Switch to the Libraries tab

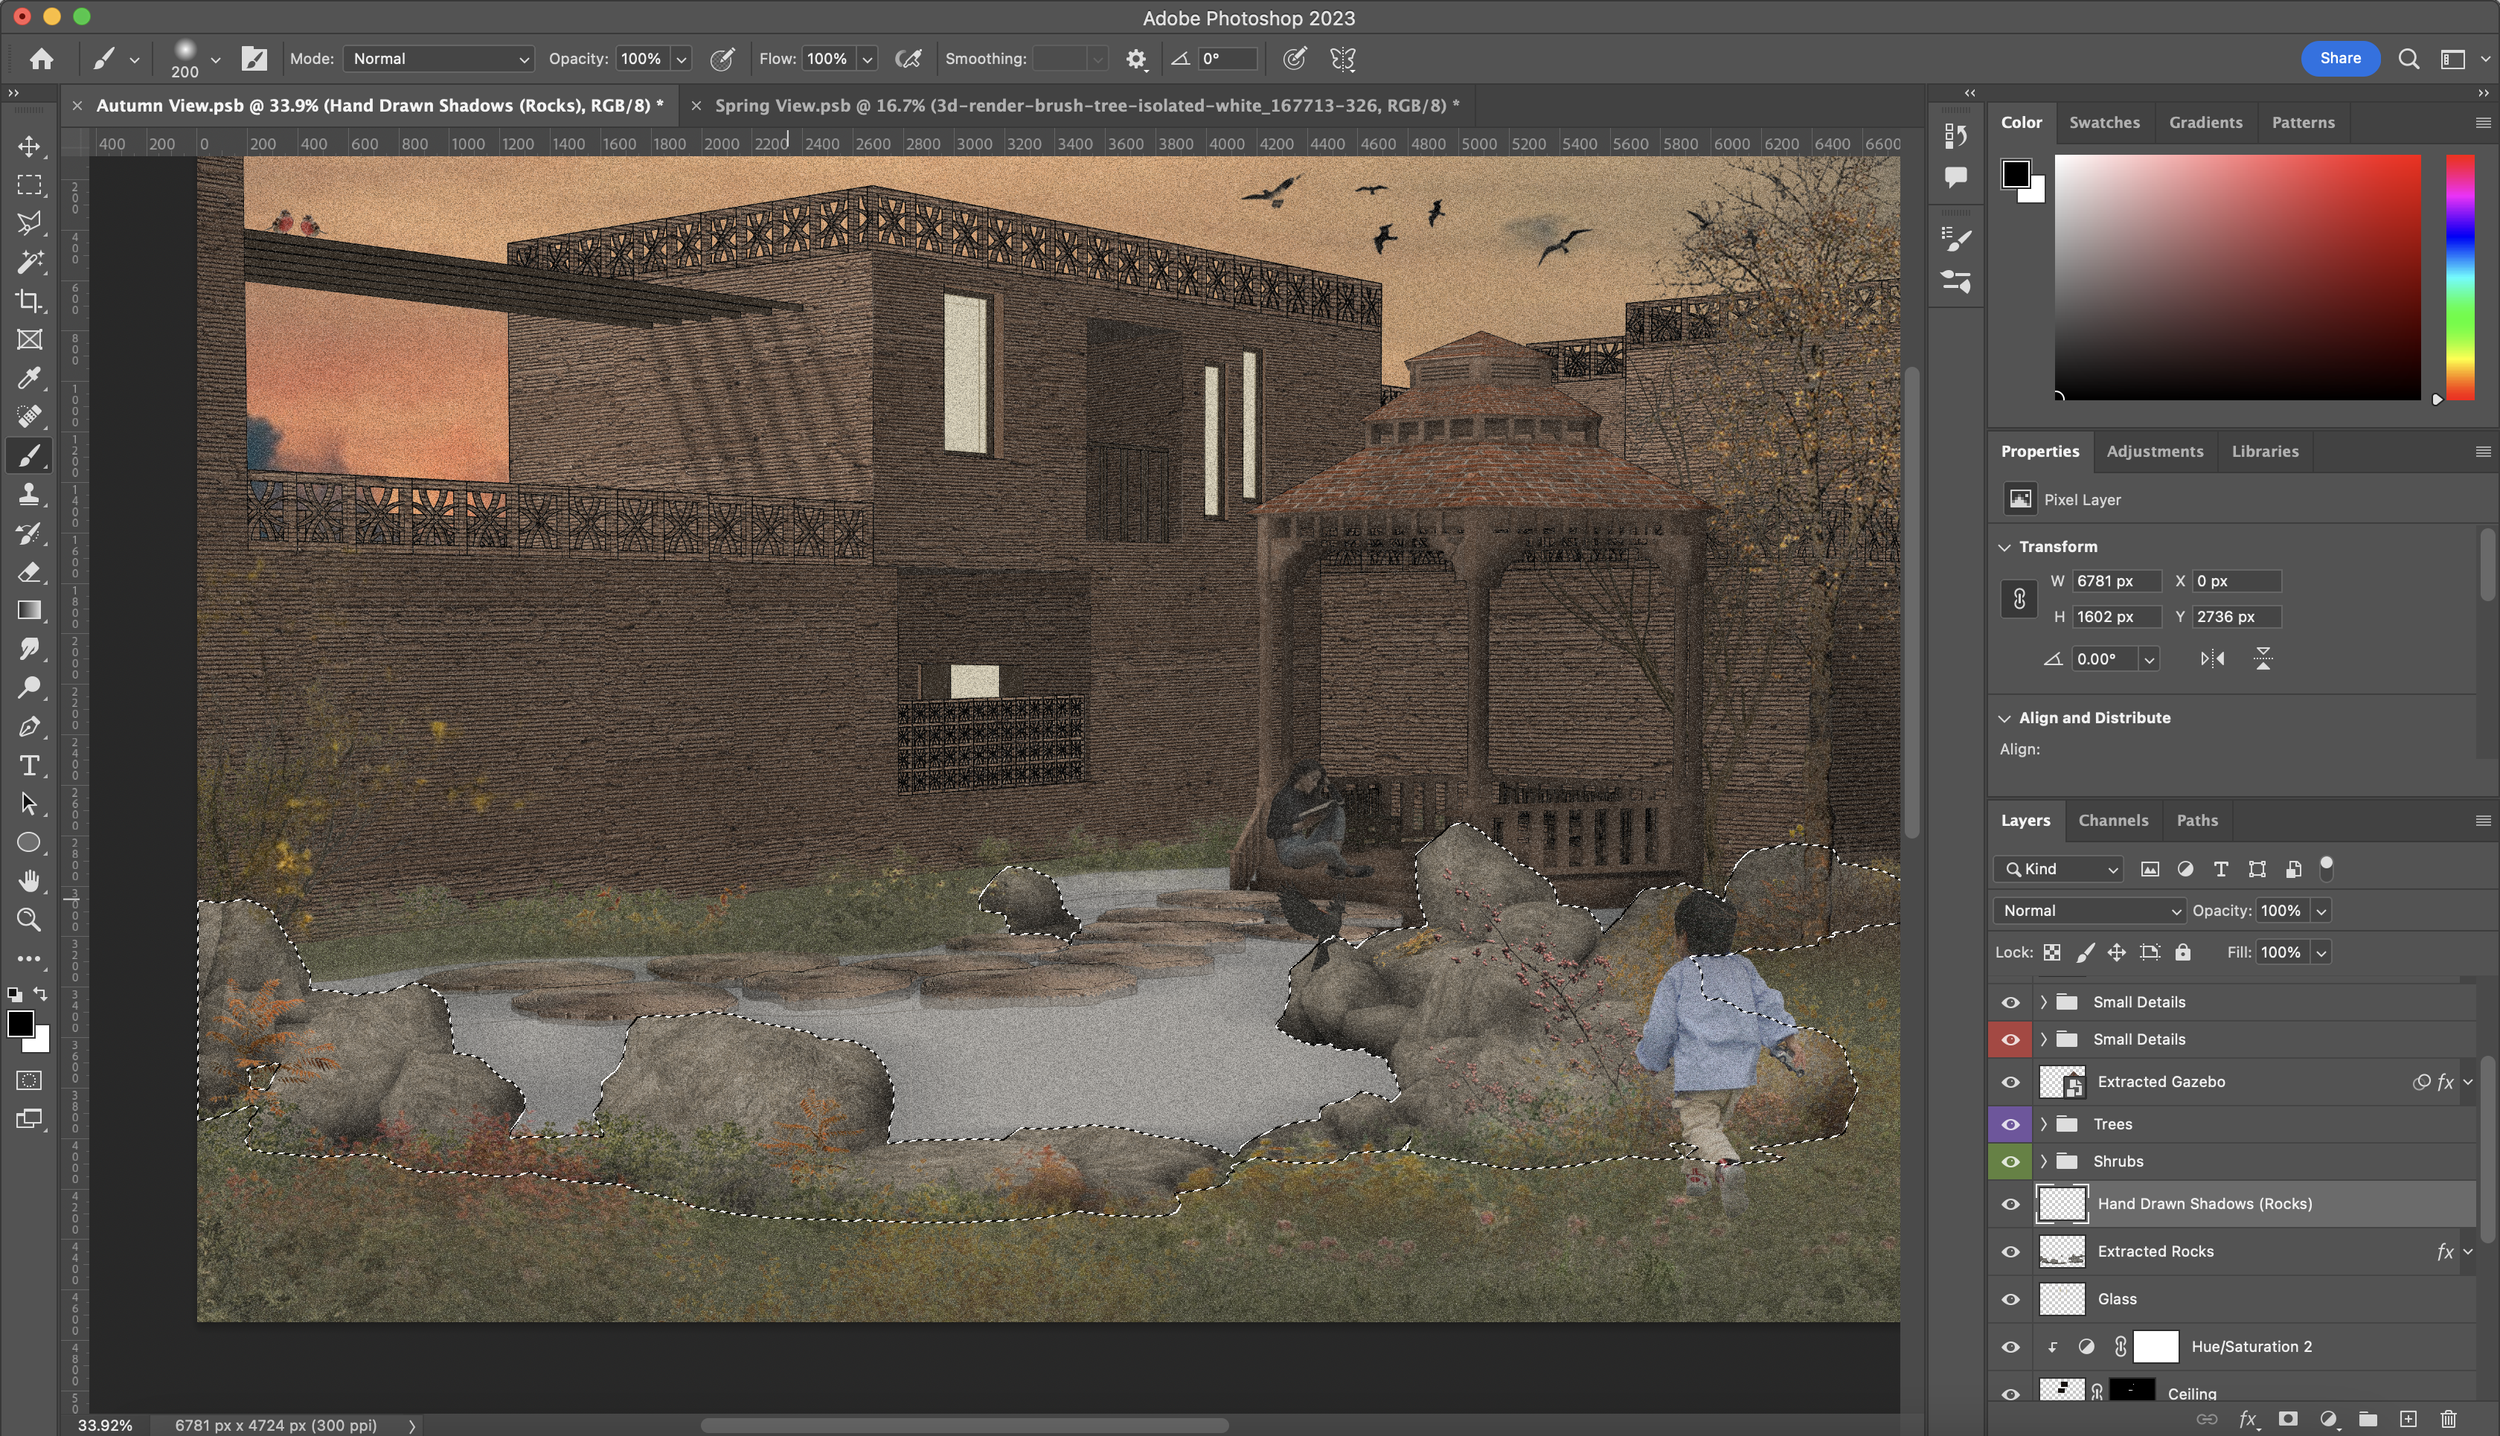[x=2265, y=452]
